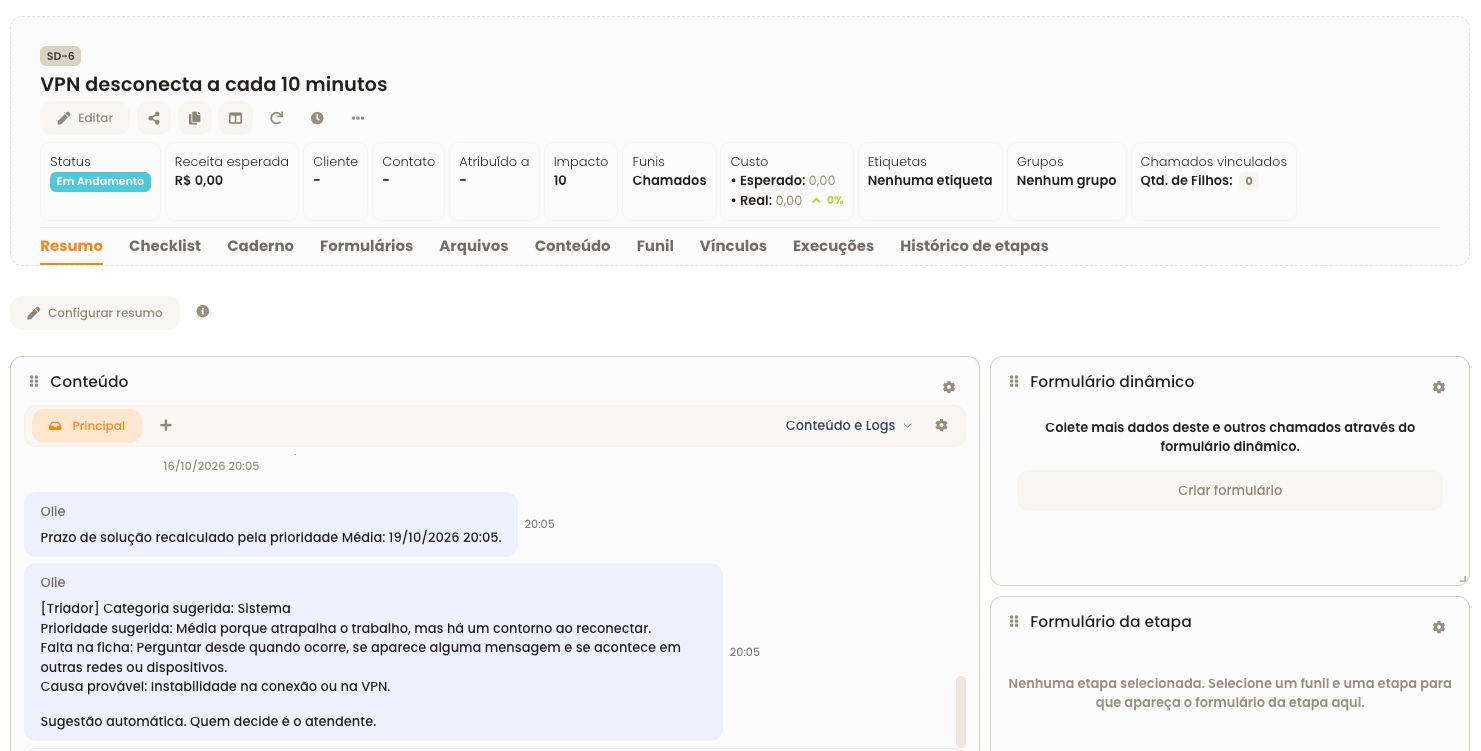Viewport: 1481px width, 751px height.
Task: Click drag handle of Formulário da etapa
Action: (1014, 621)
